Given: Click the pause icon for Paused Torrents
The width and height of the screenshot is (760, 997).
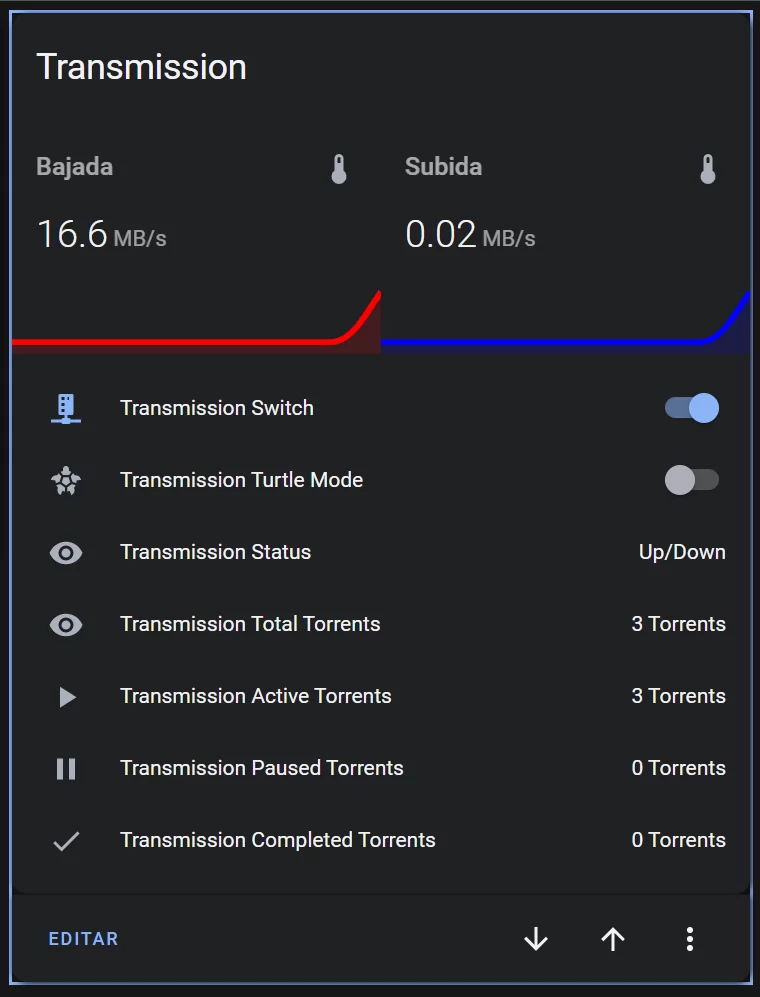Looking at the screenshot, I should click(x=66, y=769).
